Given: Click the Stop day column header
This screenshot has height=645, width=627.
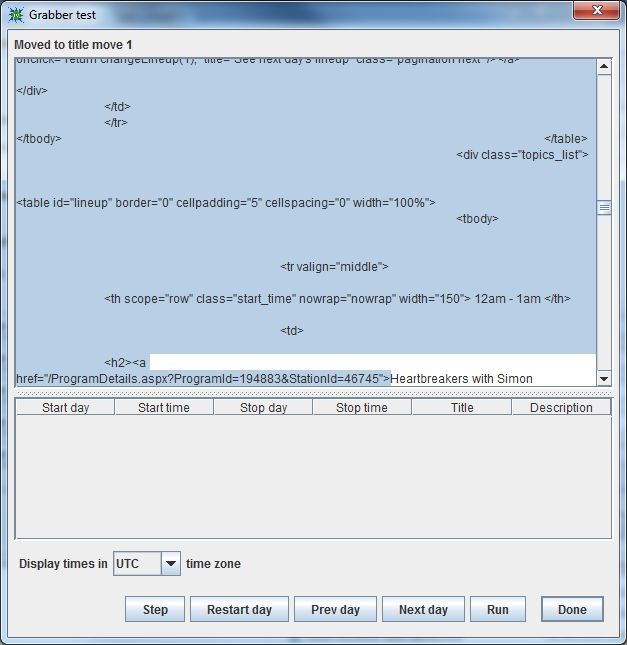Looking at the screenshot, I should [x=263, y=408].
